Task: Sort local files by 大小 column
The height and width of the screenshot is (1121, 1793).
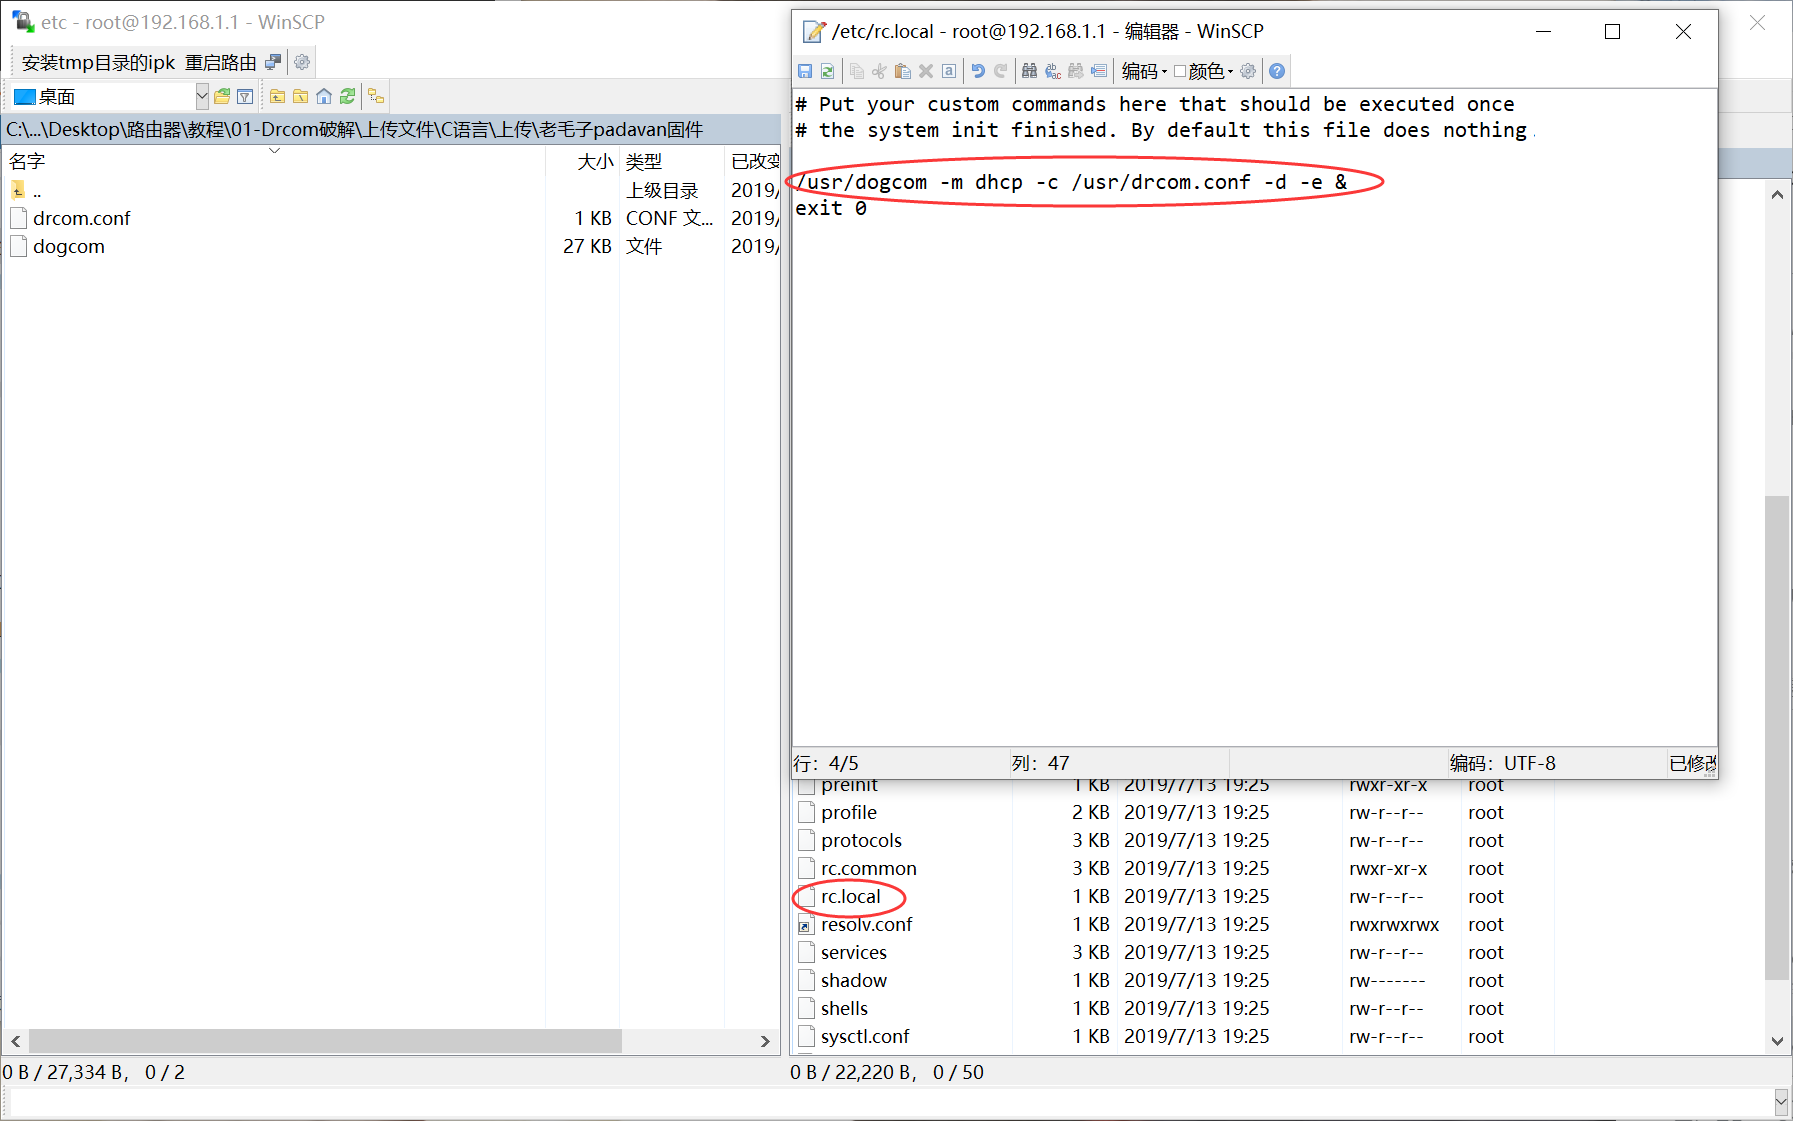Action: tap(583, 161)
